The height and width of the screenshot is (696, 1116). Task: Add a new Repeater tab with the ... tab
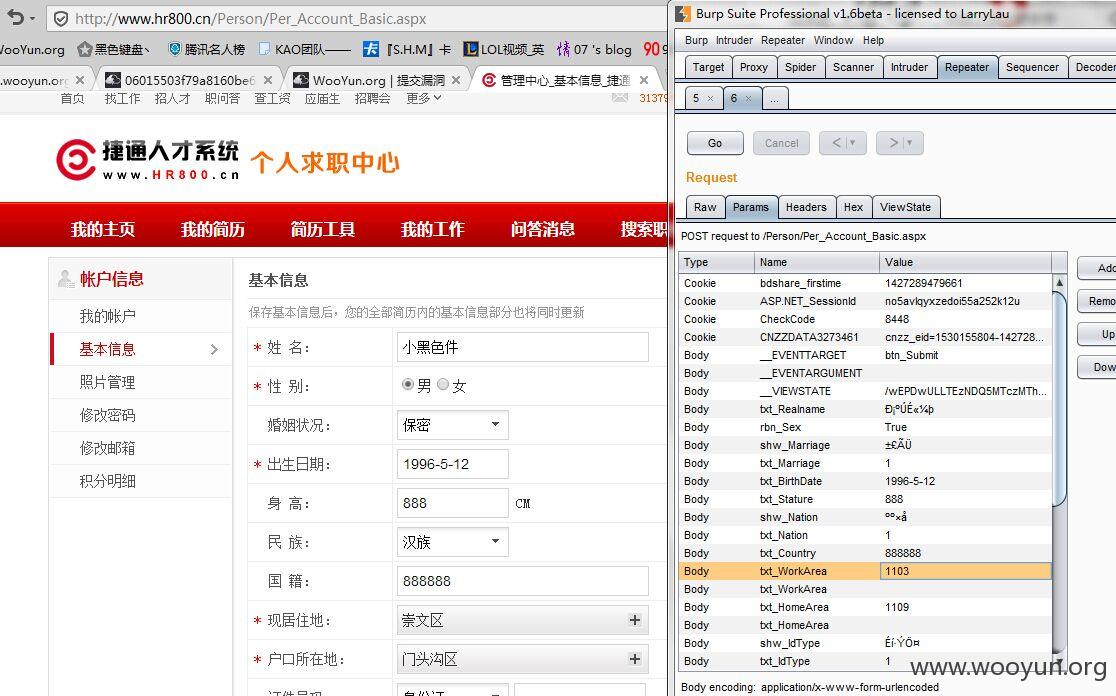(x=774, y=98)
